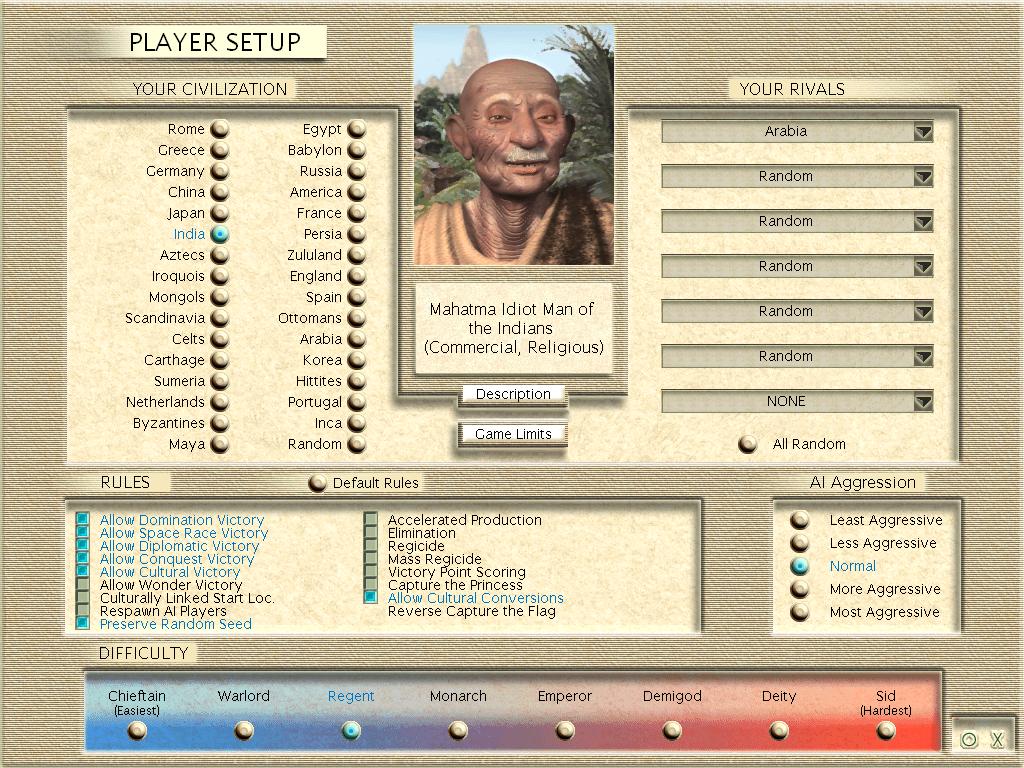Enable All Random rivals
This screenshot has width=1024, height=768.
coord(748,444)
